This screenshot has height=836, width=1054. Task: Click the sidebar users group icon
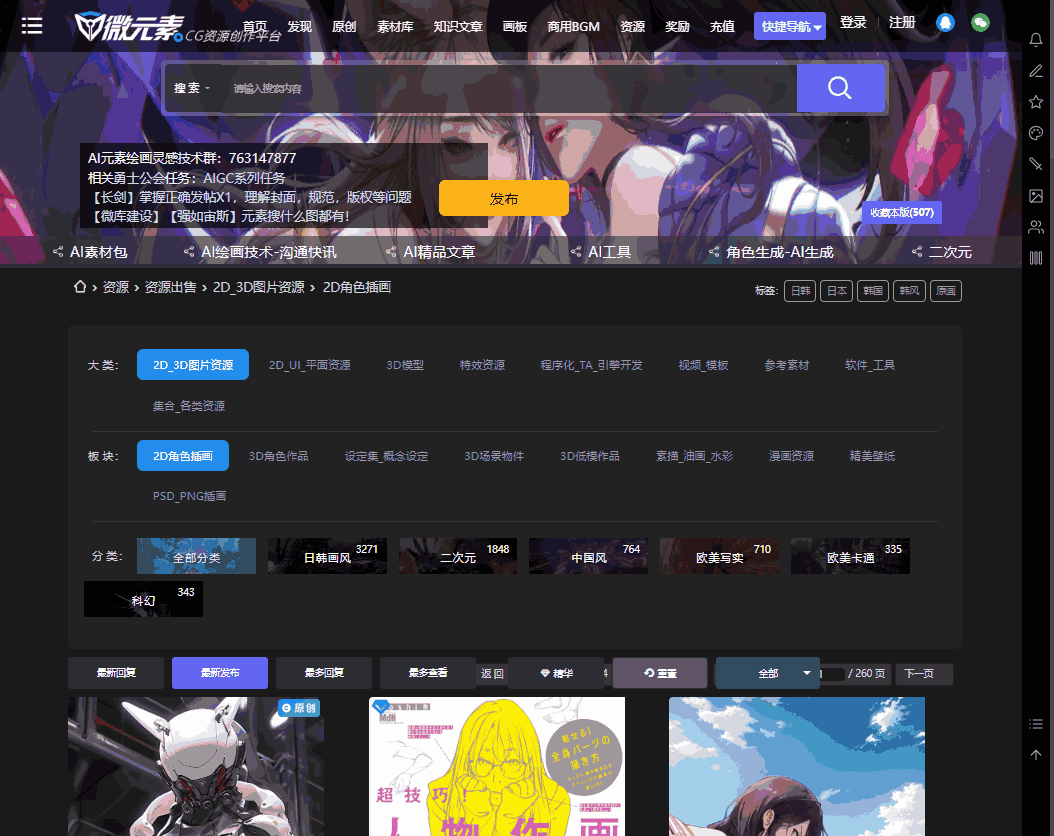tap(1036, 226)
